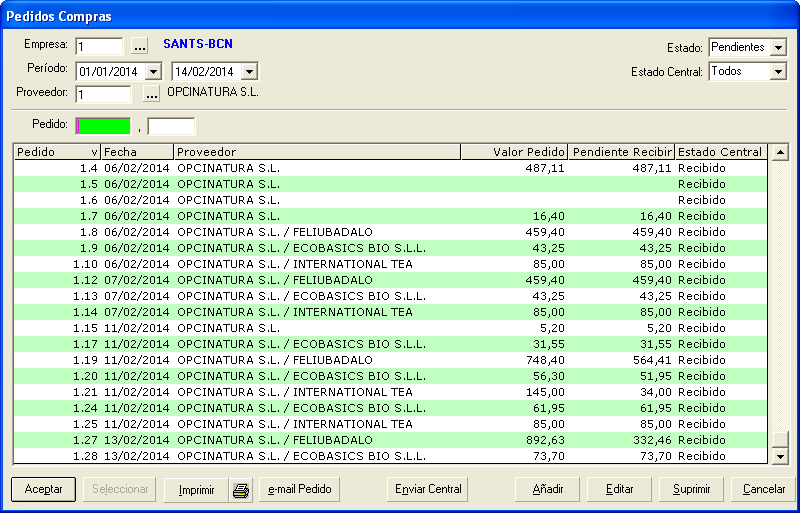Viewport: 800px width, 513px height.
Task: Select order row 1.9 ECOBASICS BIO
Action: click(x=390, y=248)
